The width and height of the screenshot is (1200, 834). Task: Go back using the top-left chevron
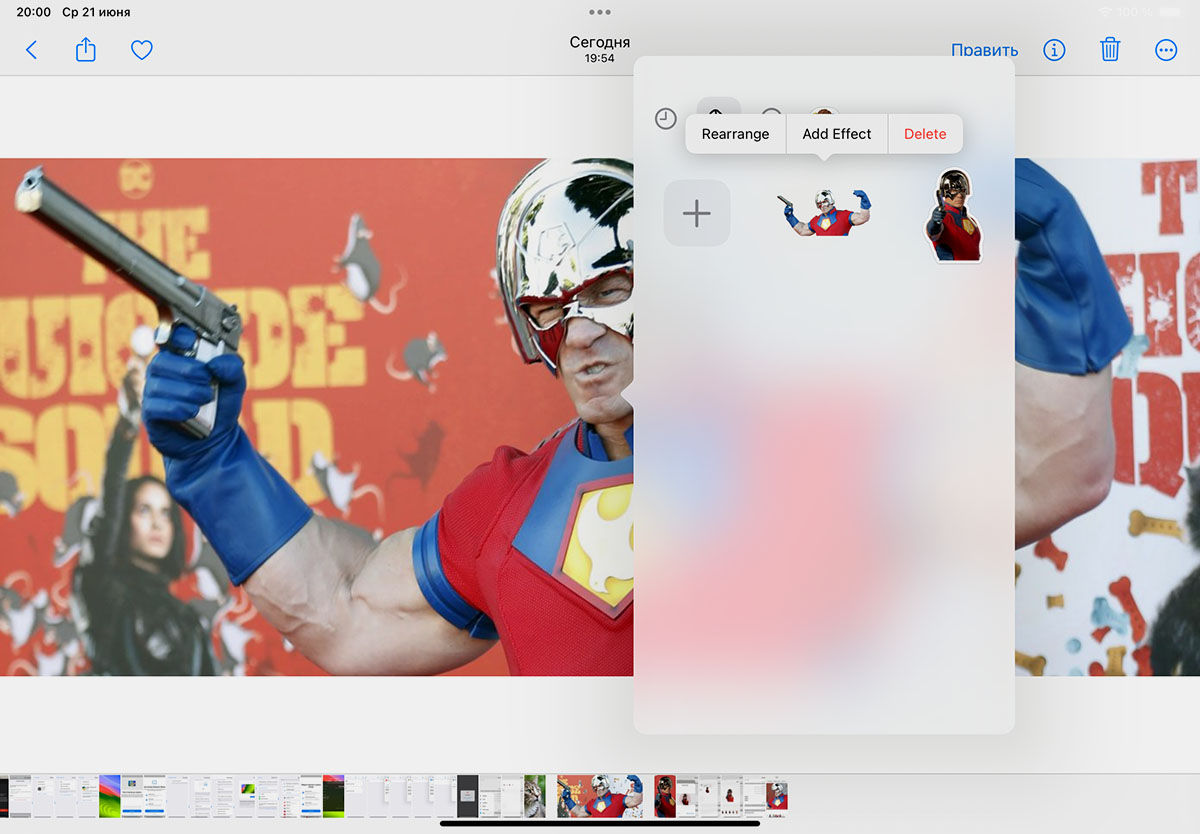(x=31, y=50)
